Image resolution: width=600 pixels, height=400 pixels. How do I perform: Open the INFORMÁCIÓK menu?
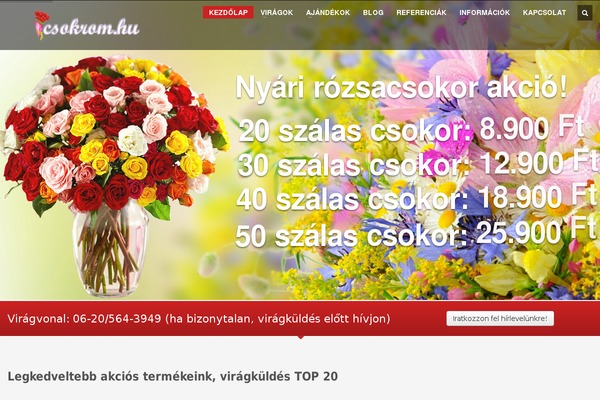tap(484, 13)
